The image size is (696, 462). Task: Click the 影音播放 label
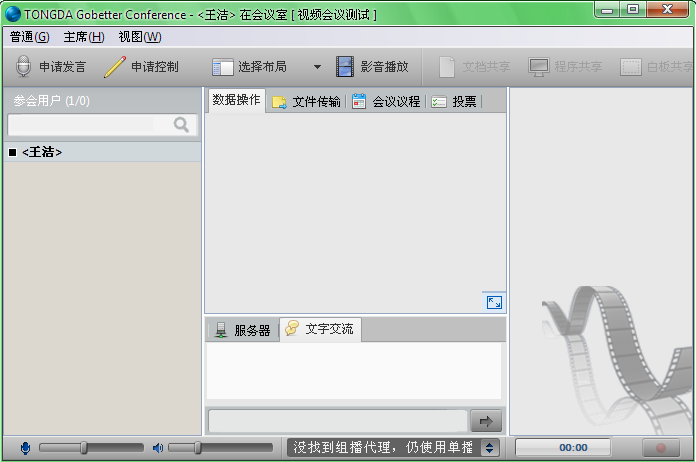384,67
